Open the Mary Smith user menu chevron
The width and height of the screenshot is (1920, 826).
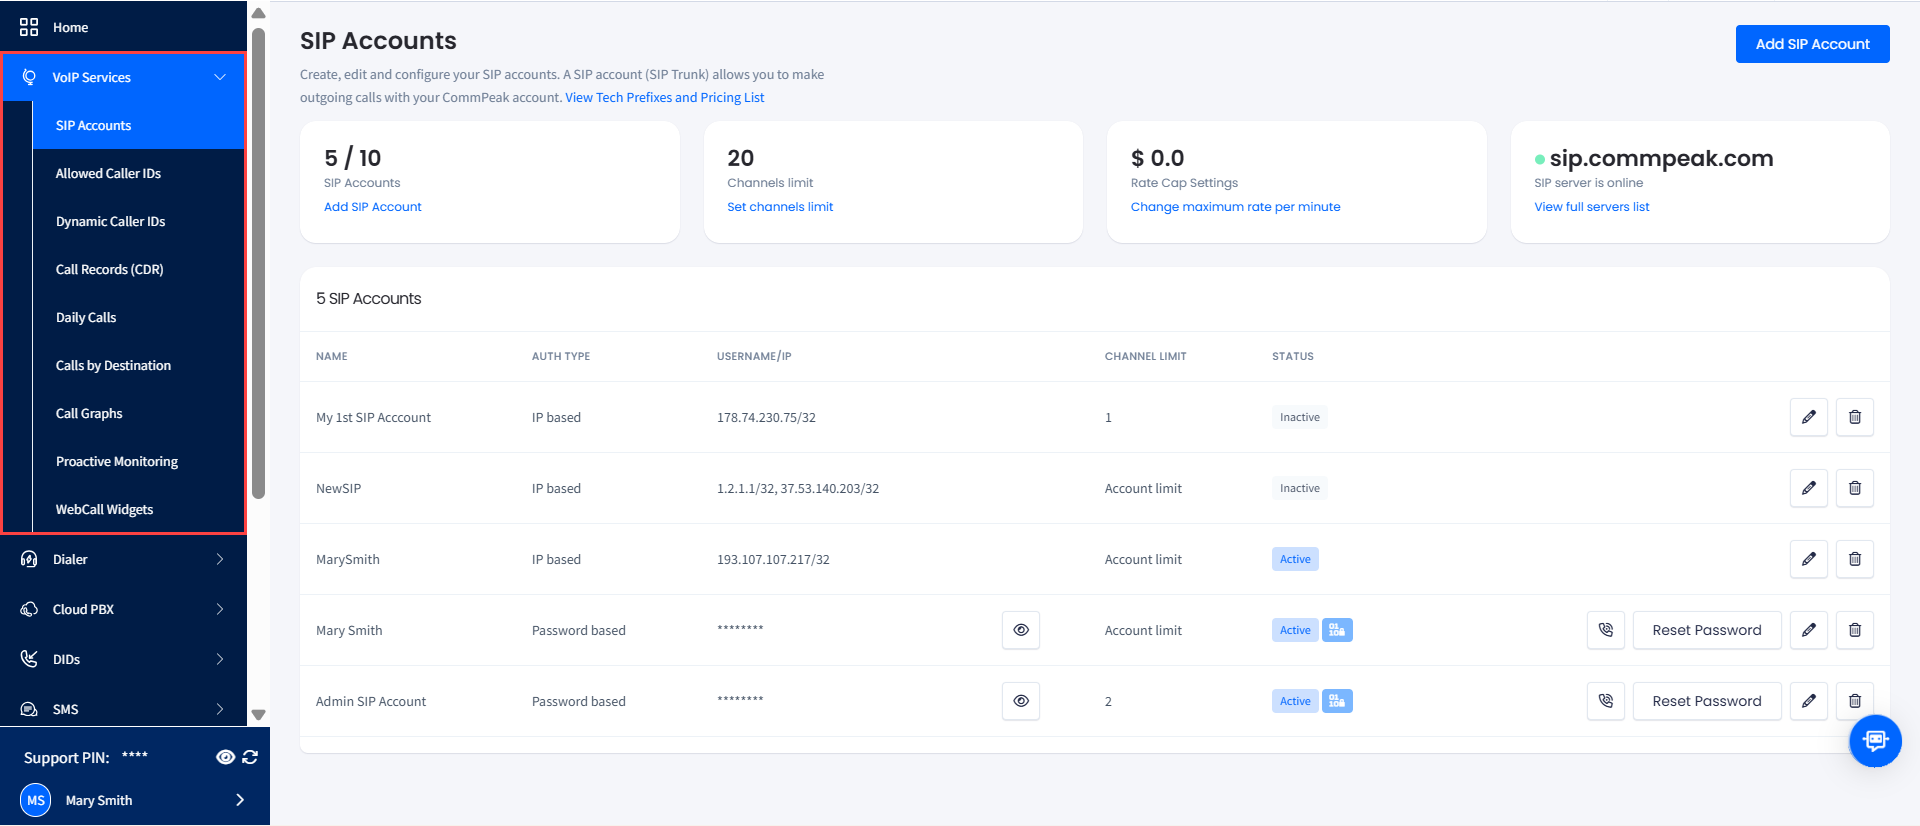click(x=240, y=800)
